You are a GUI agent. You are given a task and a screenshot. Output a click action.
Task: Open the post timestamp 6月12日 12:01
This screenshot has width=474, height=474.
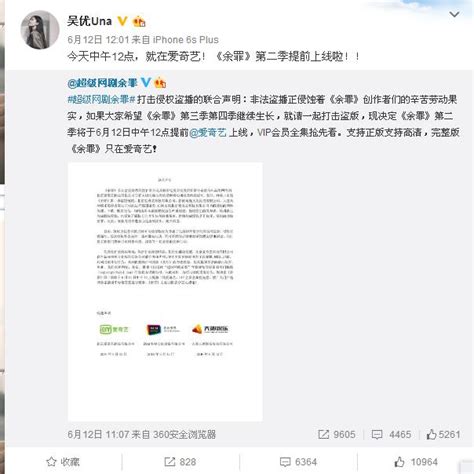(x=98, y=40)
